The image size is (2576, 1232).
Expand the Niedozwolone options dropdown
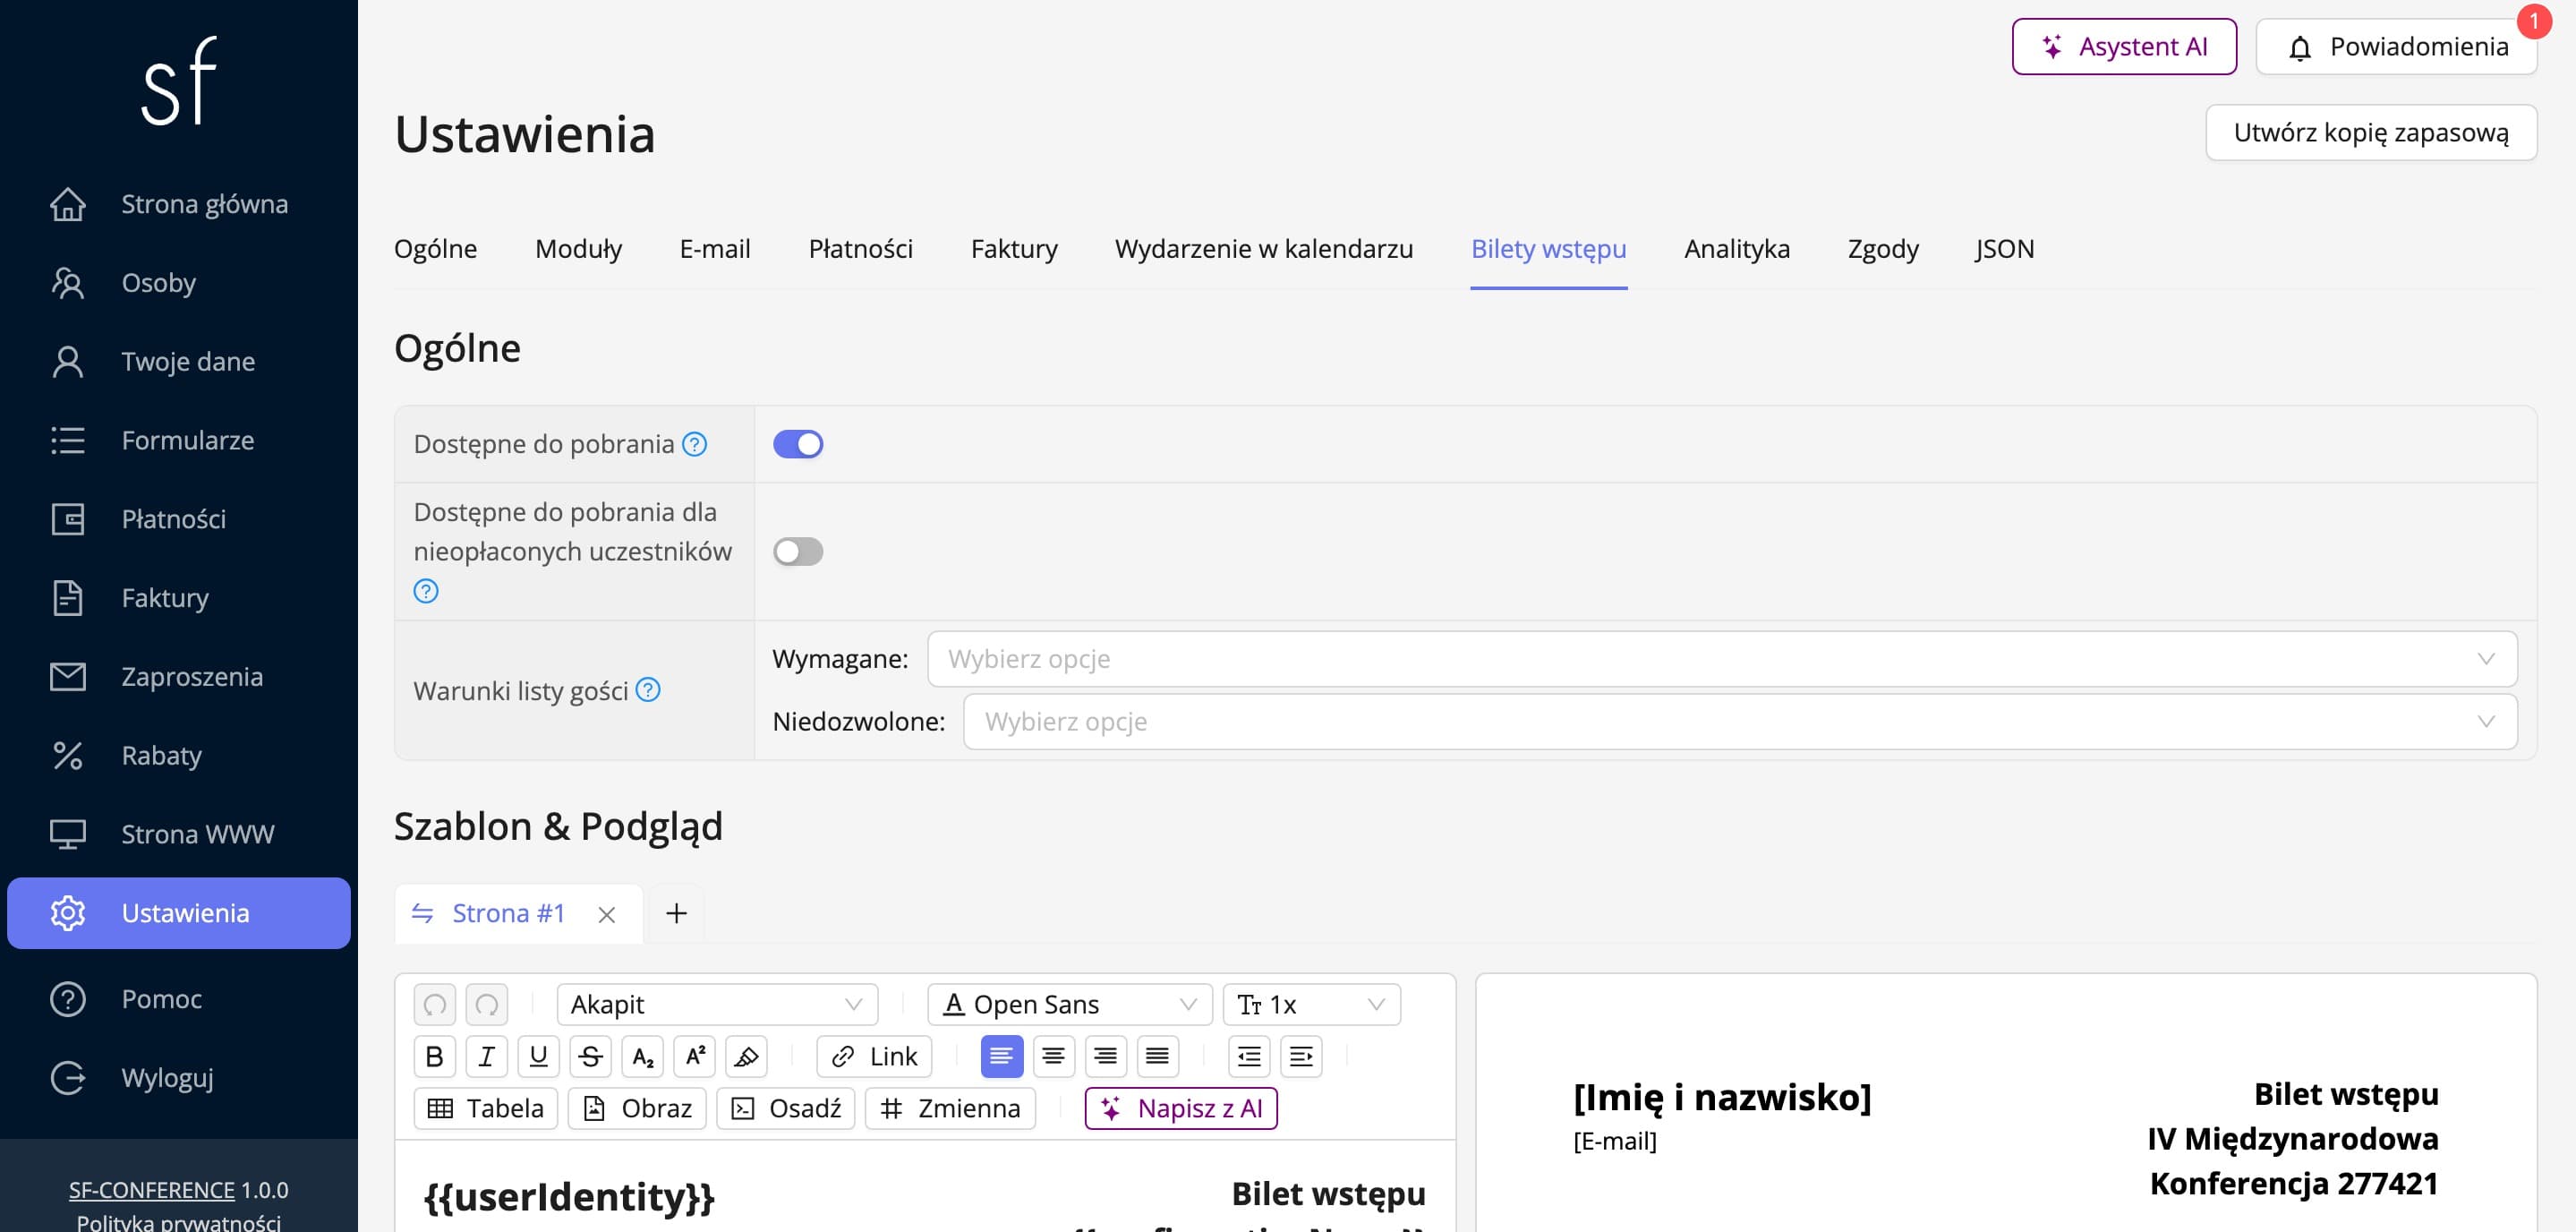click(x=1740, y=722)
